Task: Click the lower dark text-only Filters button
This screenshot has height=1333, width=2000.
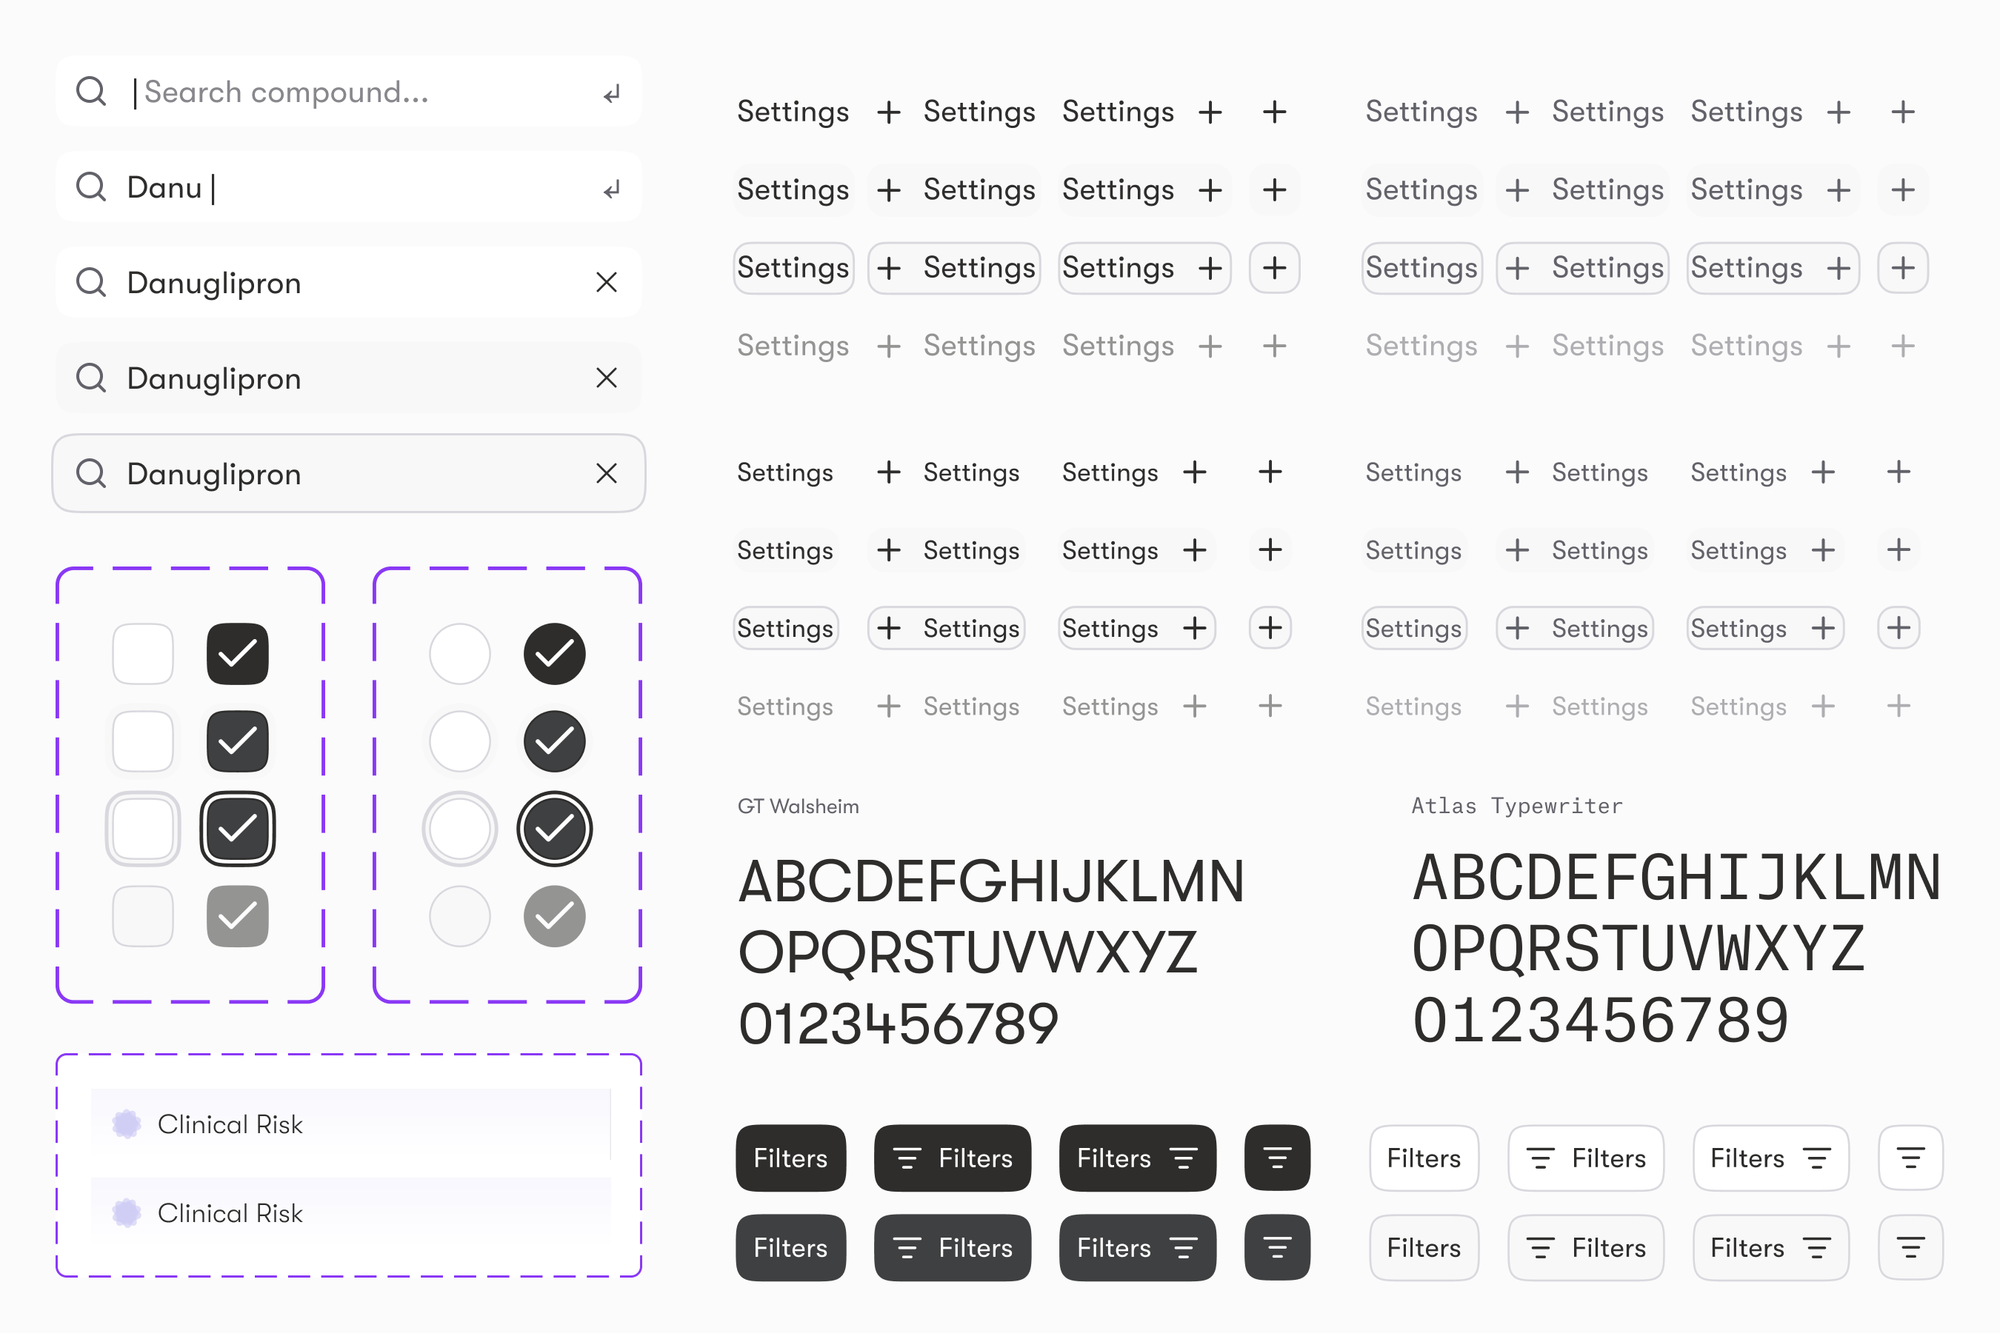Action: click(791, 1248)
